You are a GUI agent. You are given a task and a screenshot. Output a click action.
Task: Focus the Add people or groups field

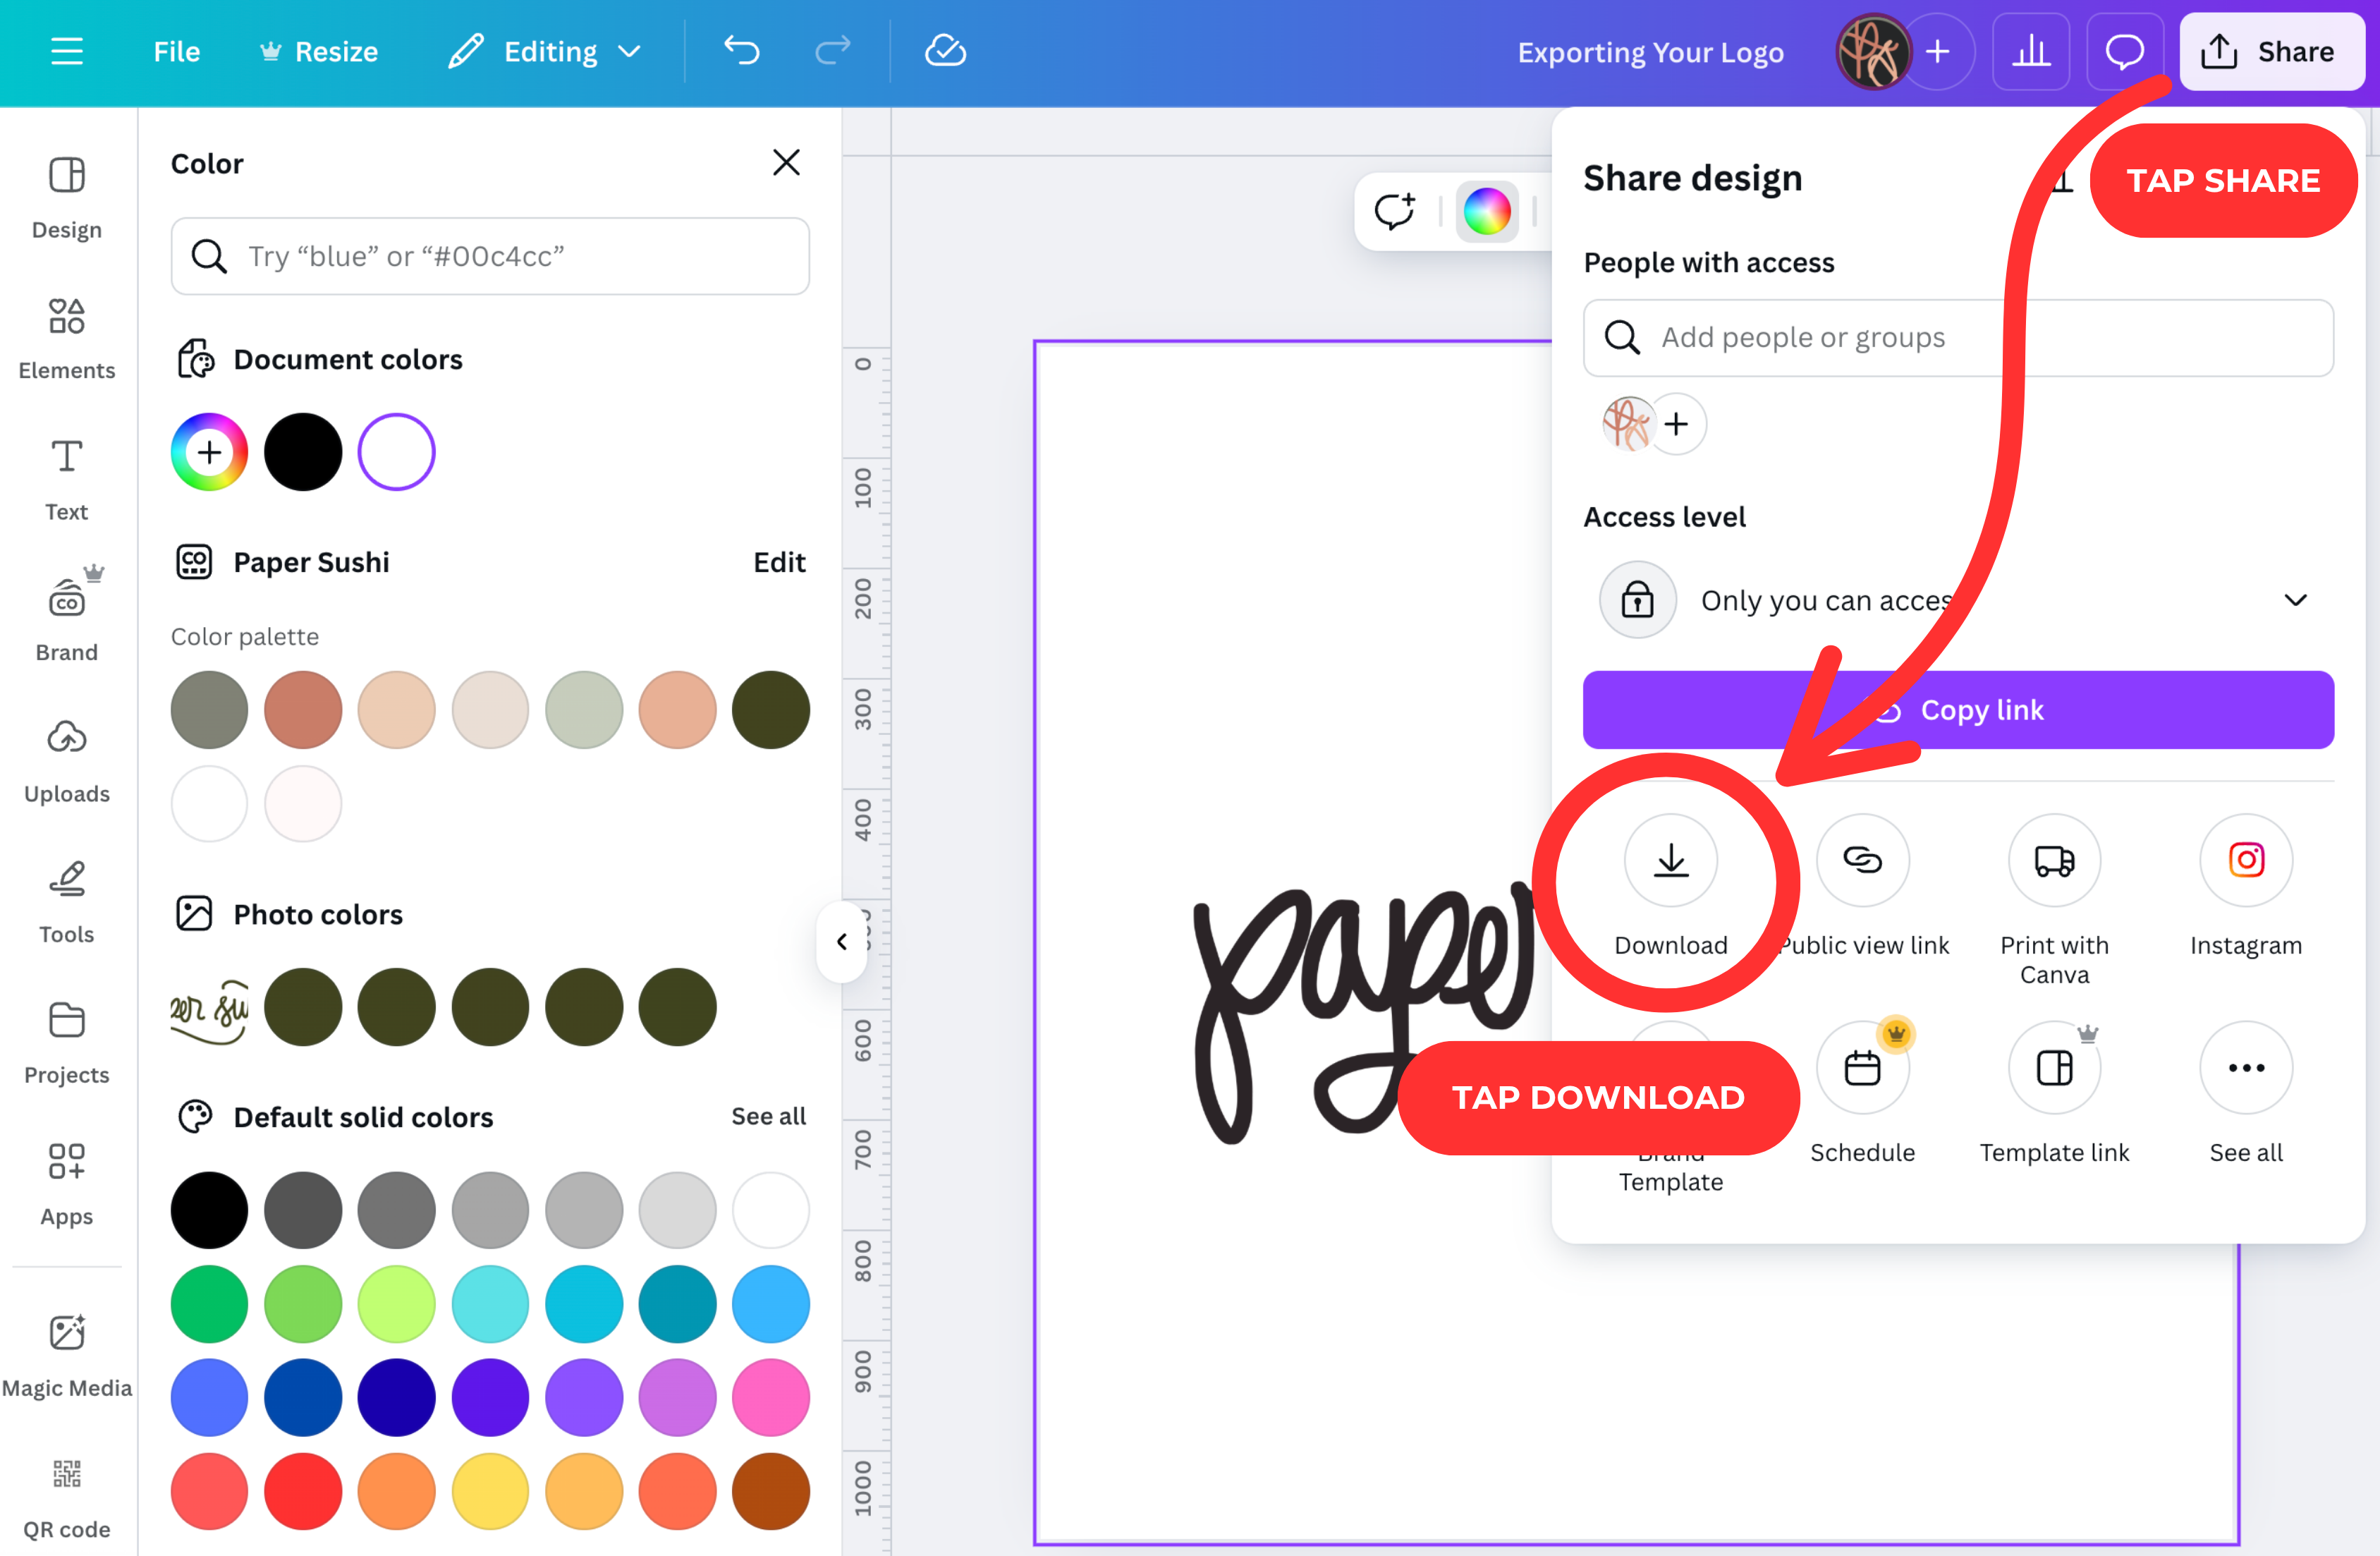click(x=1958, y=337)
